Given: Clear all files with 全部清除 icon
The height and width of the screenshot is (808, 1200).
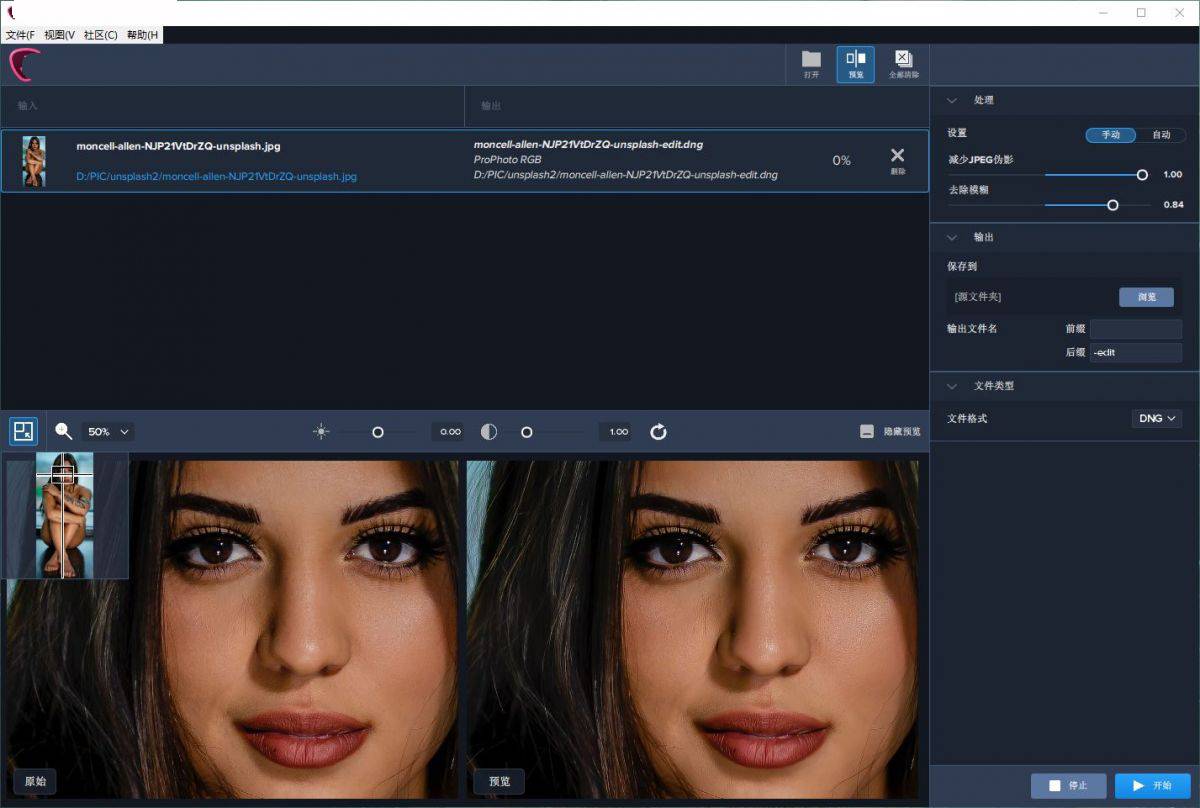Looking at the screenshot, I should 903,64.
